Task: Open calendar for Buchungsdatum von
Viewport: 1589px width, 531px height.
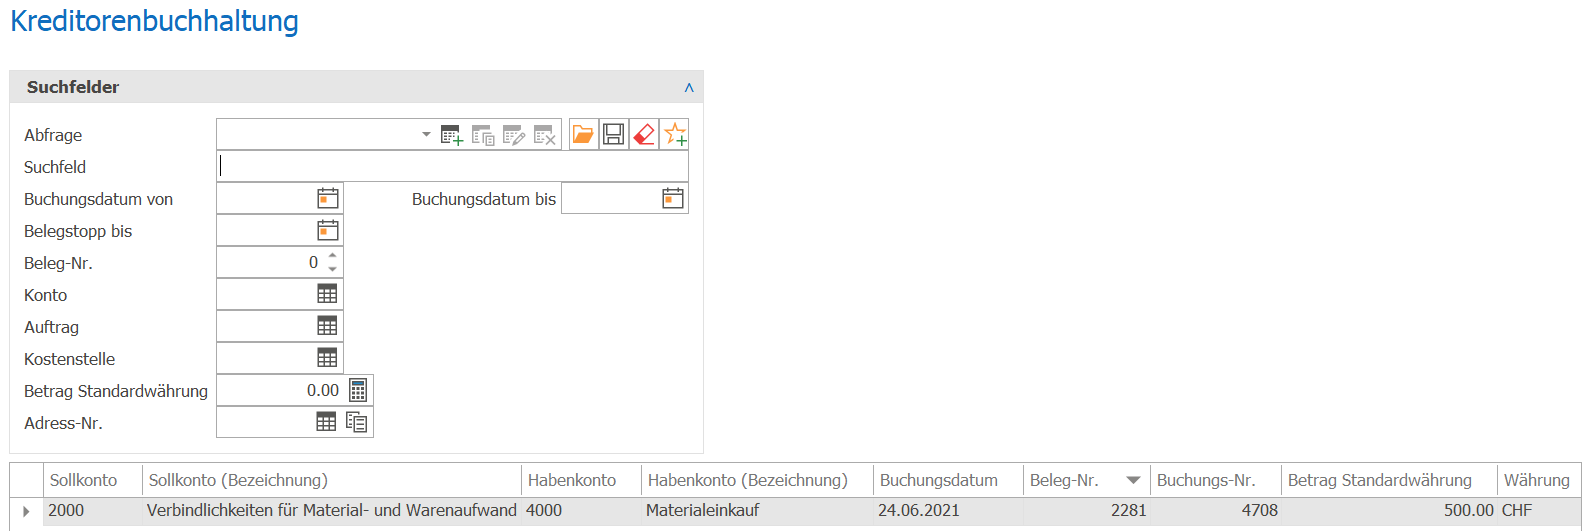Action: [328, 198]
